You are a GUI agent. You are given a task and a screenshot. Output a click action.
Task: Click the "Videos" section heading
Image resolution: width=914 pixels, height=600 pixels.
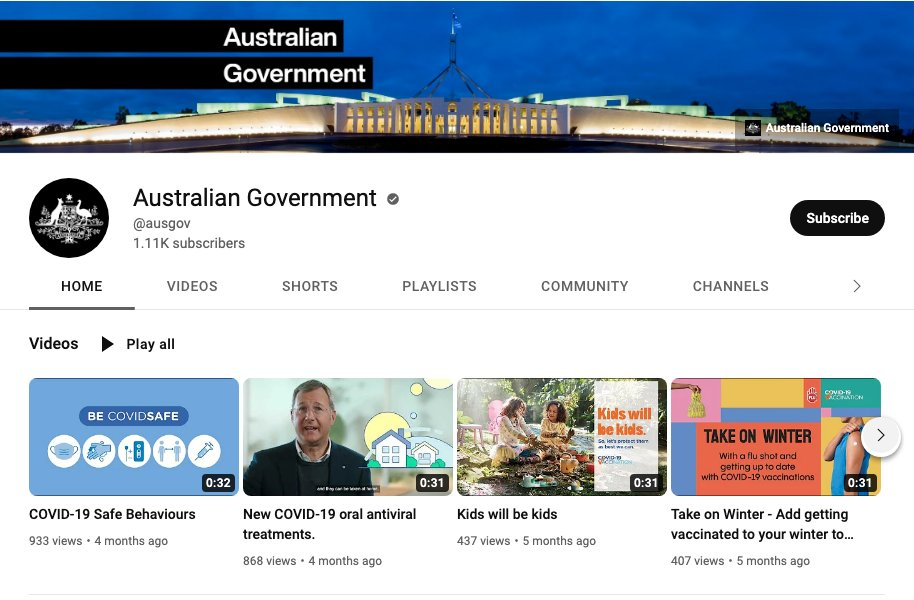pos(54,344)
